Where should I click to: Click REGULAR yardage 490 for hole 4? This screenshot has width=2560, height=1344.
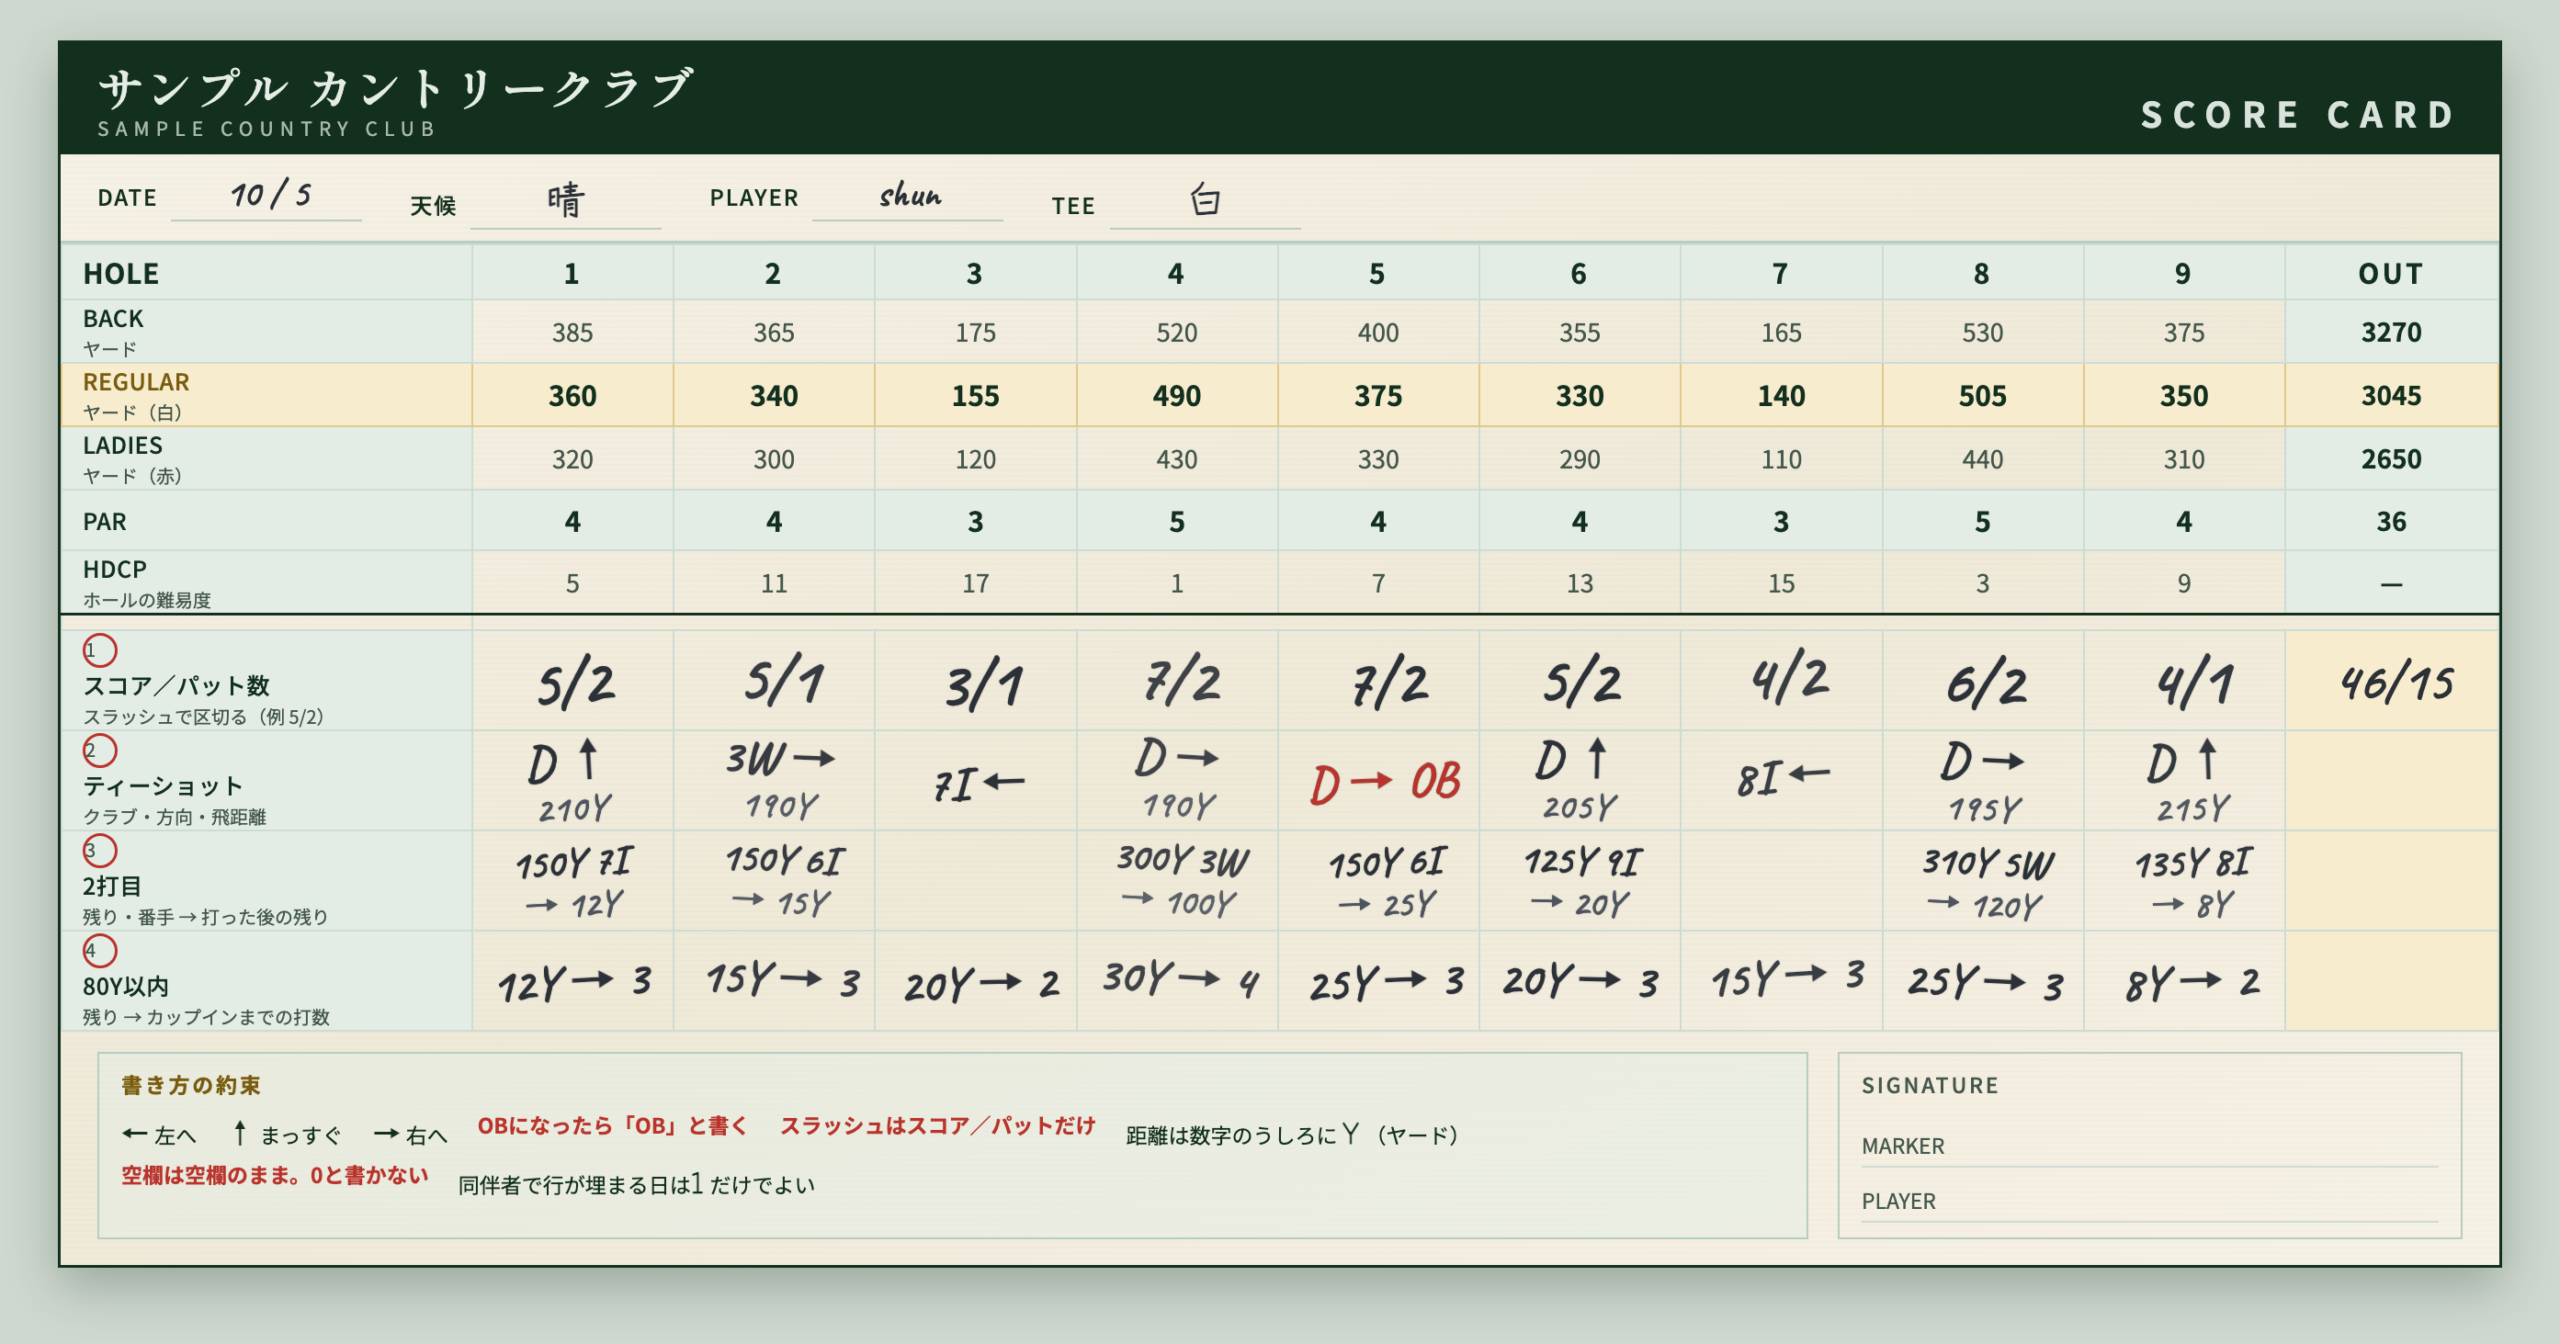coord(1177,396)
